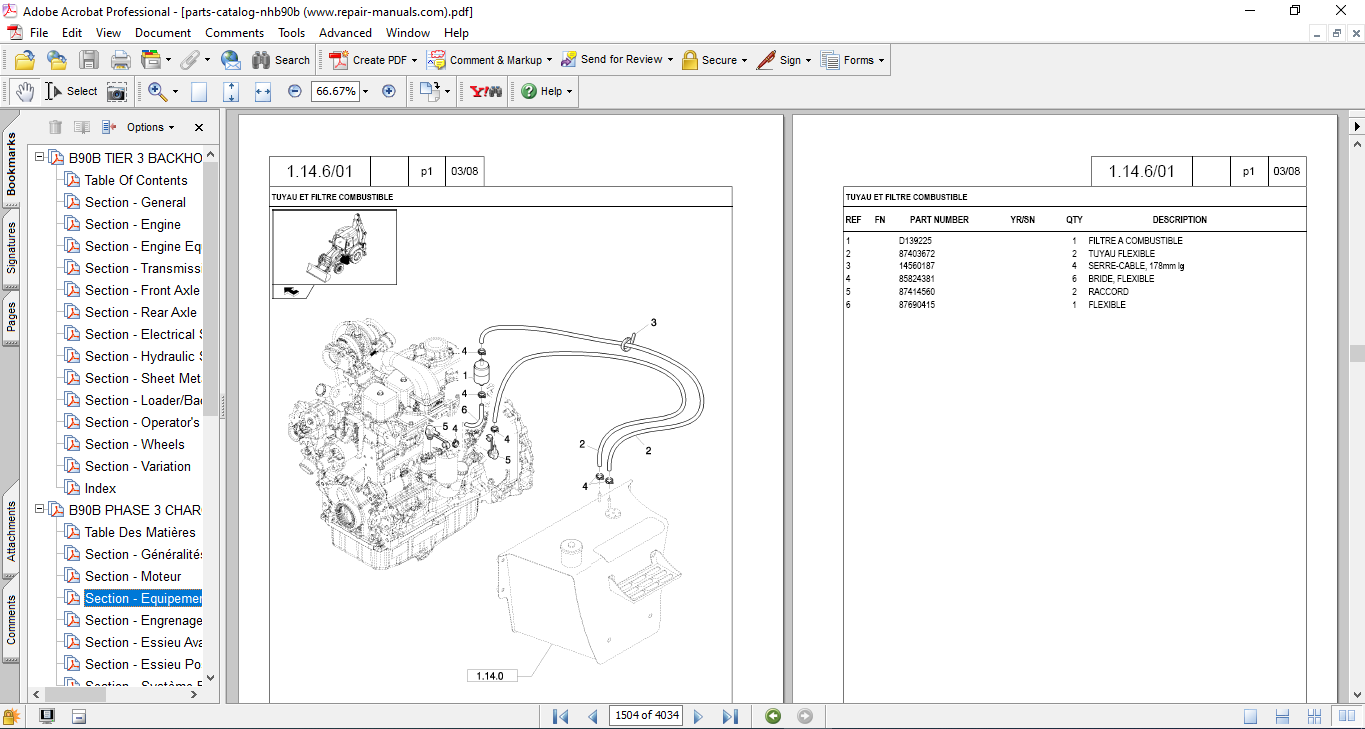1365x729 pixels.
Task: Click the paperclip Attach file icon
Action: coord(190,60)
